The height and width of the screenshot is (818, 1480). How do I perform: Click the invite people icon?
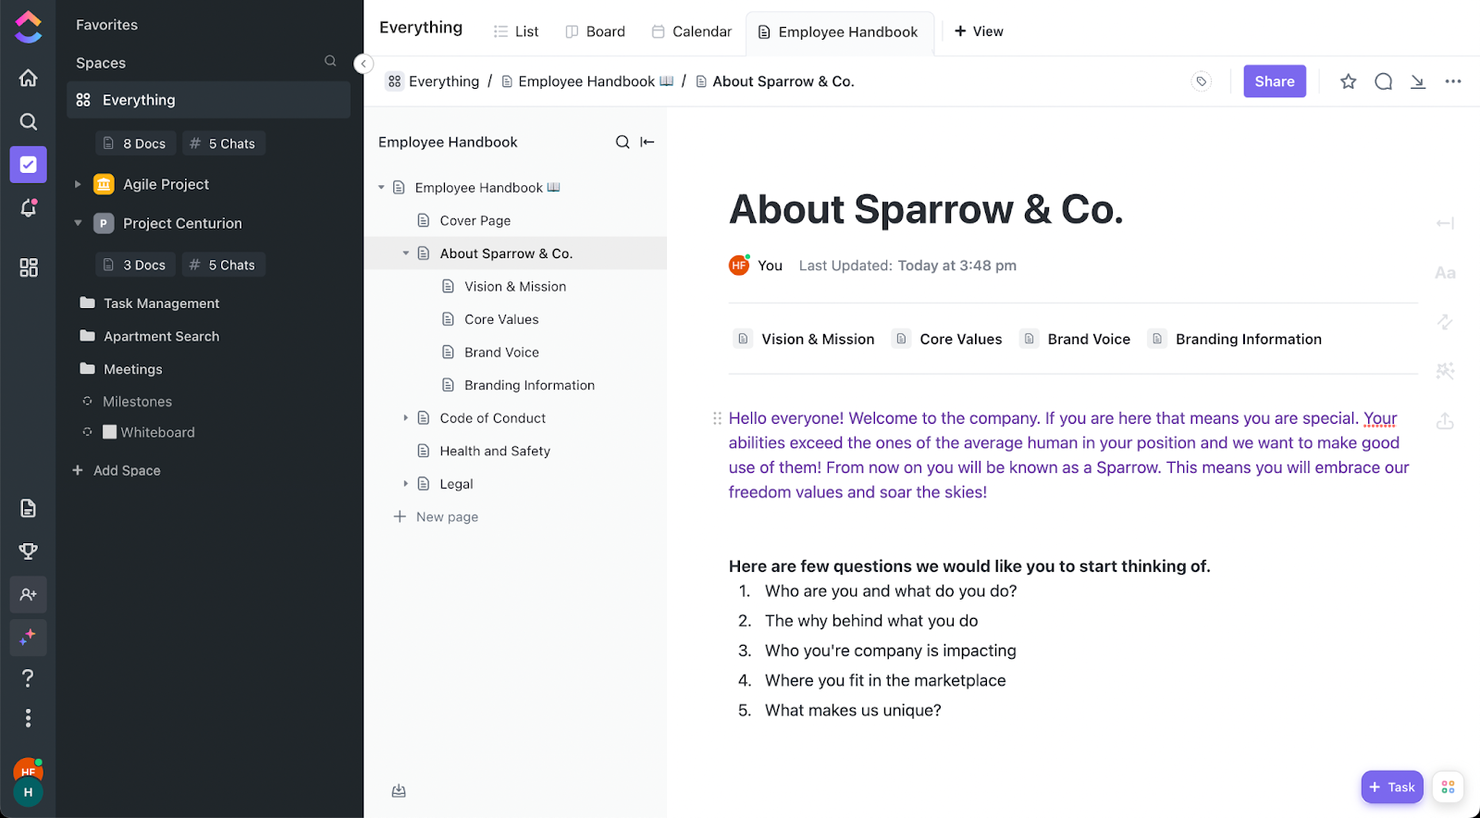28,594
